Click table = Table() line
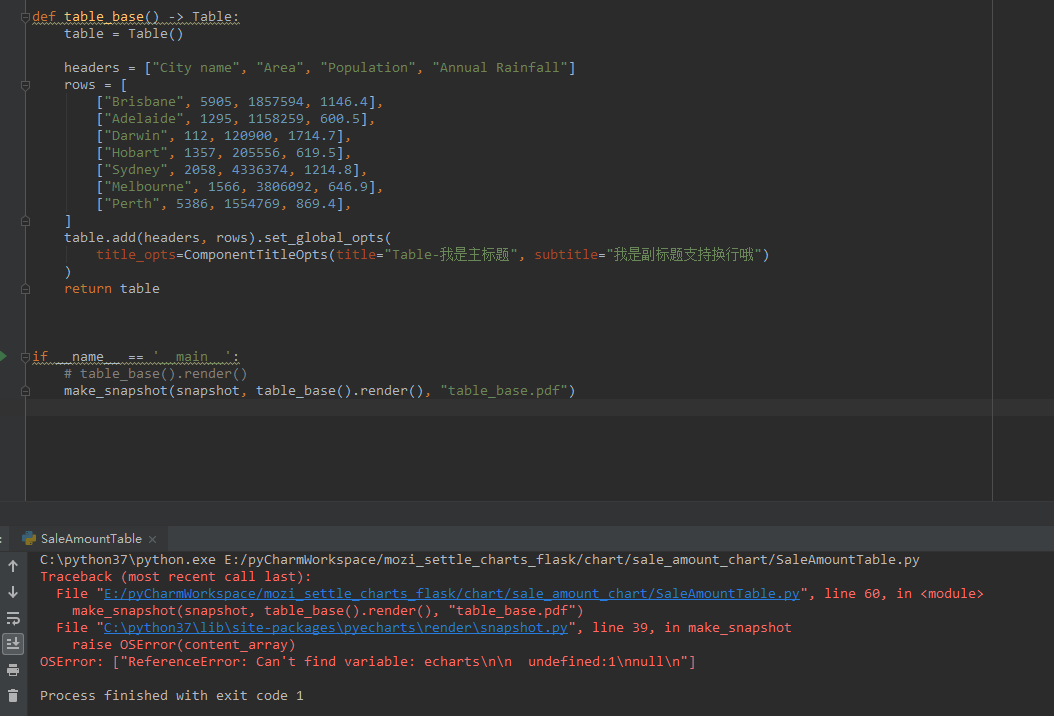This screenshot has width=1054, height=716. tap(123, 34)
